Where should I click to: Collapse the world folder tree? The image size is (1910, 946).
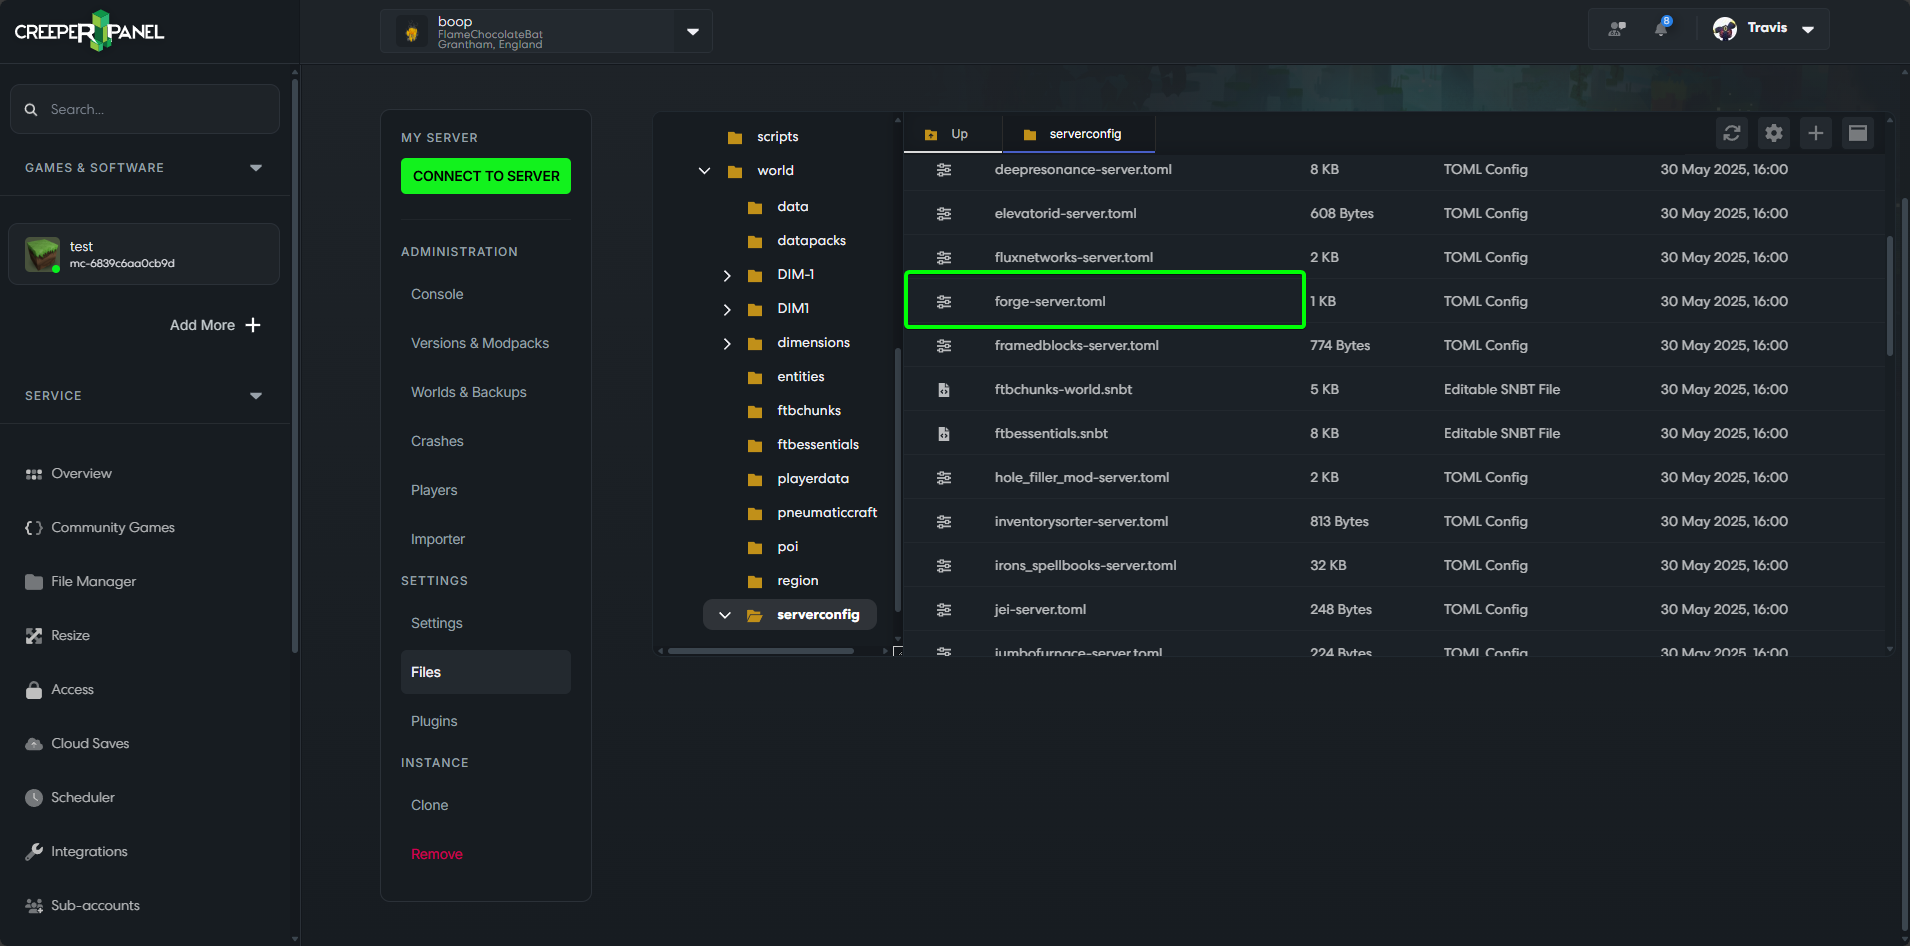[704, 170]
